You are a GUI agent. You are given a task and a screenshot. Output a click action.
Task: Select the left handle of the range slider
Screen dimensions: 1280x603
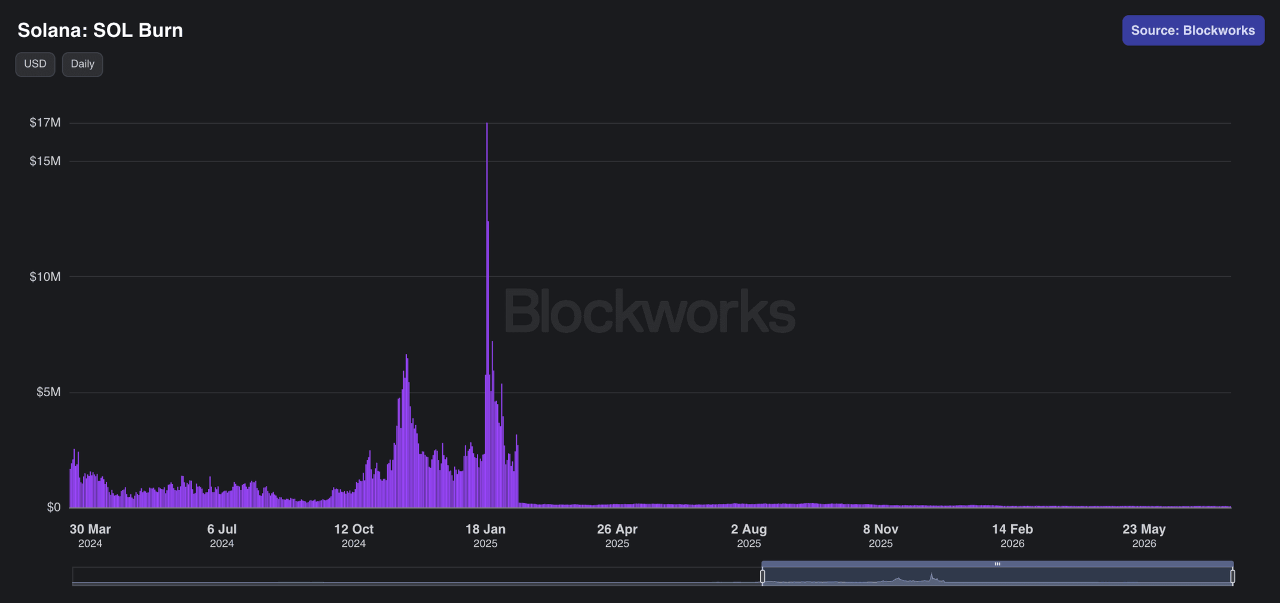[x=762, y=576]
